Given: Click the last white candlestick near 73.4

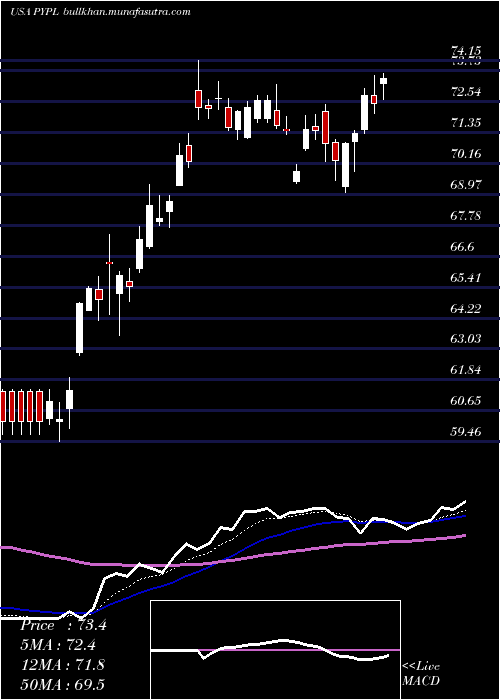Looking at the screenshot, I should tap(383, 81).
